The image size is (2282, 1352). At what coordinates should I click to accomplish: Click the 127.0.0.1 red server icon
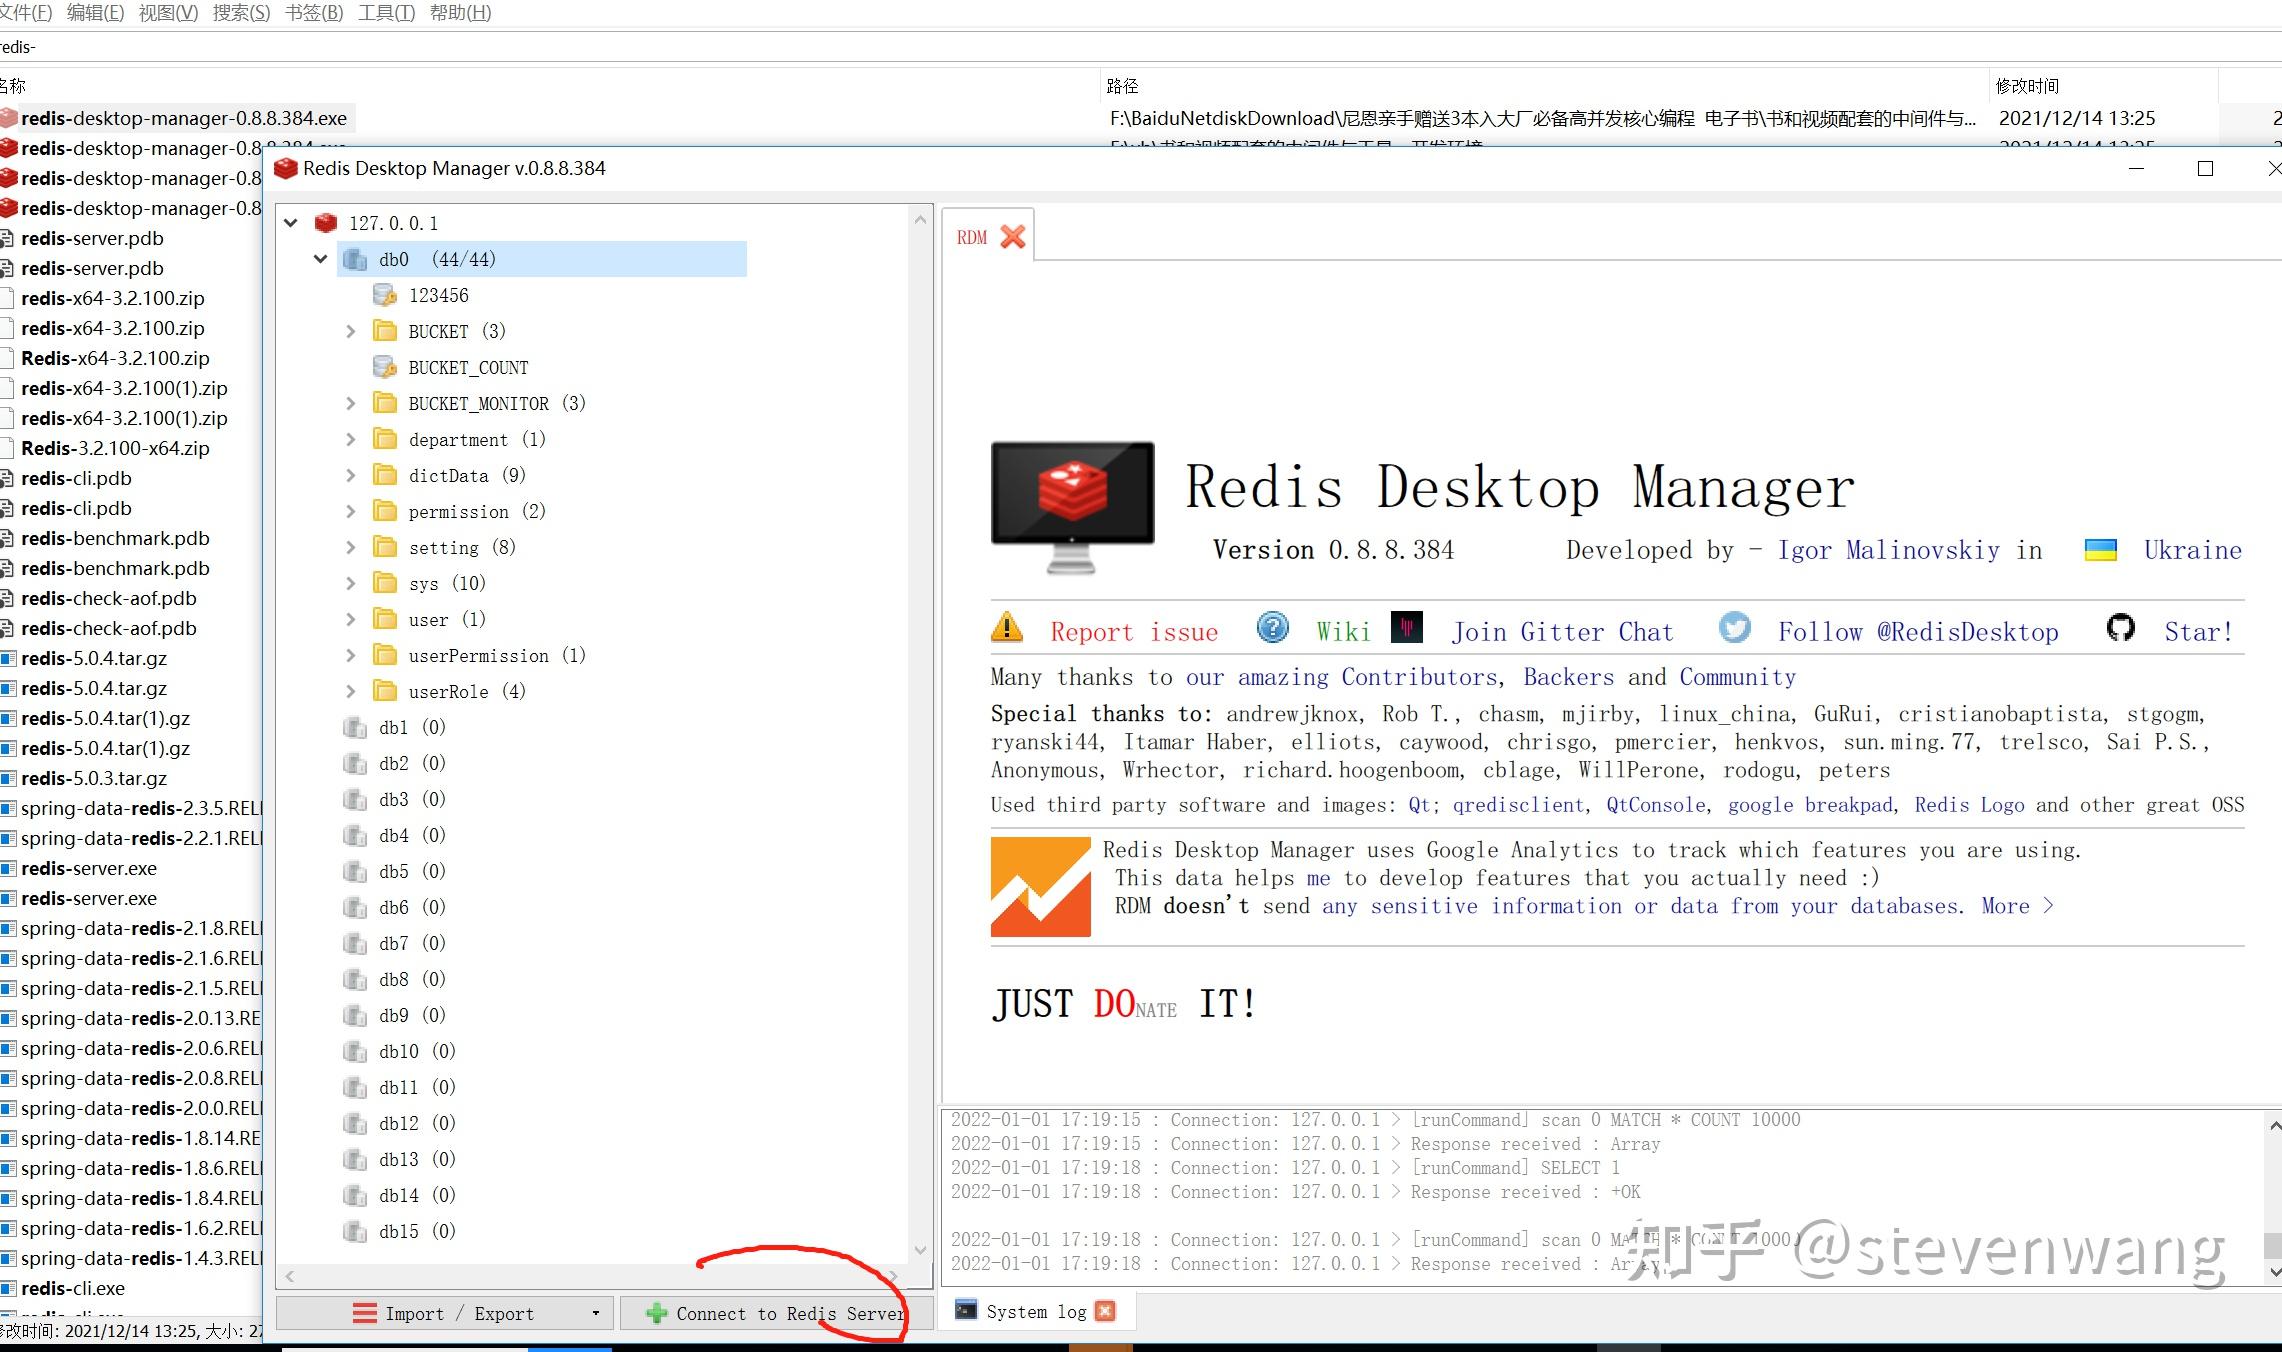pyautogui.click(x=325, y=222)
